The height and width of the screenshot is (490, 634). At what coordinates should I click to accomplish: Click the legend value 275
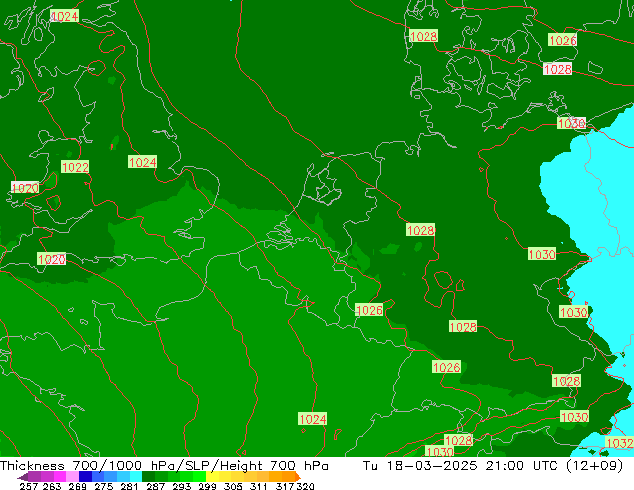[104, 486]
